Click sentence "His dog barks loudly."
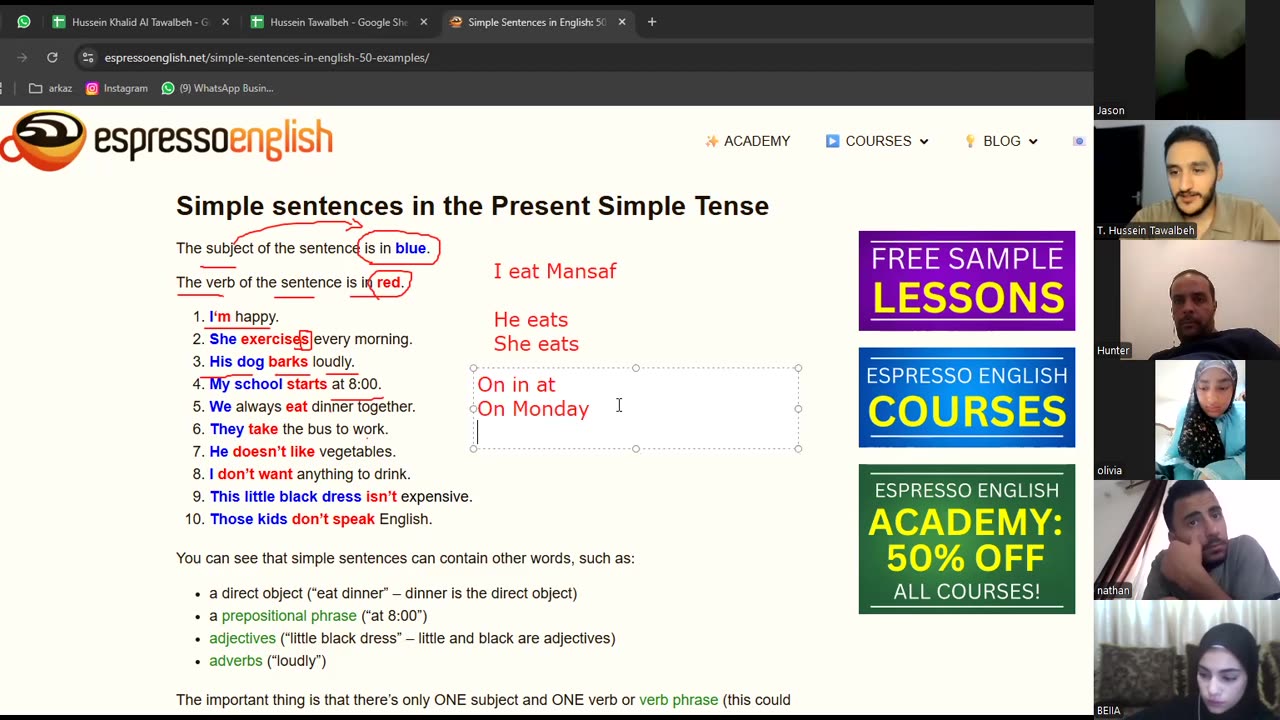The image size is (1280, 720). pos(282,362)
